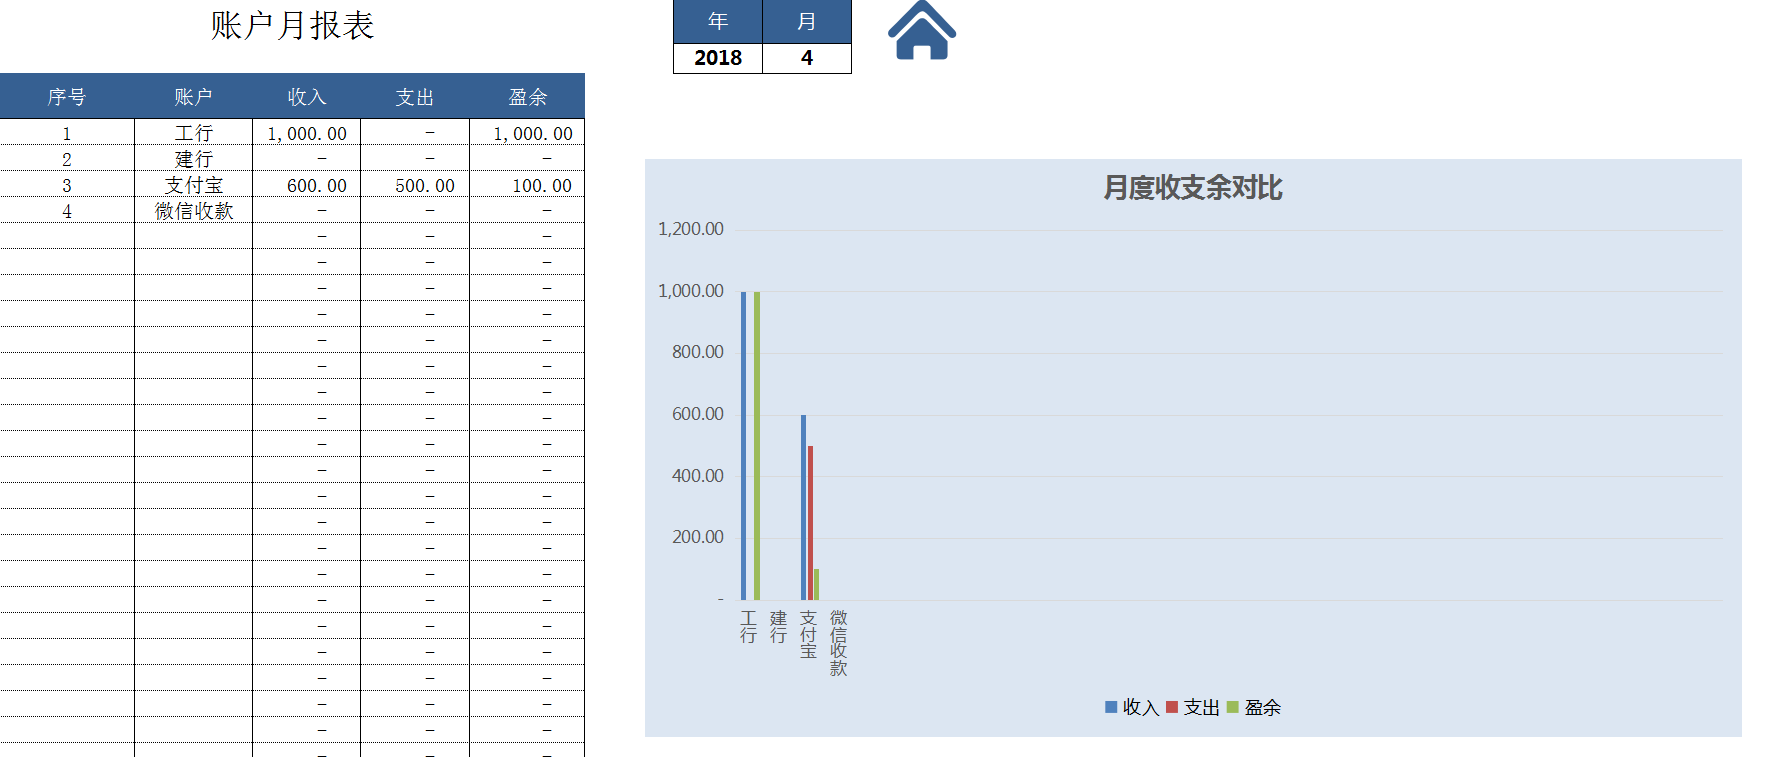Click the 账户月报表 title
The height and width of the screenshot is (757, 1781).
(292, 25)
